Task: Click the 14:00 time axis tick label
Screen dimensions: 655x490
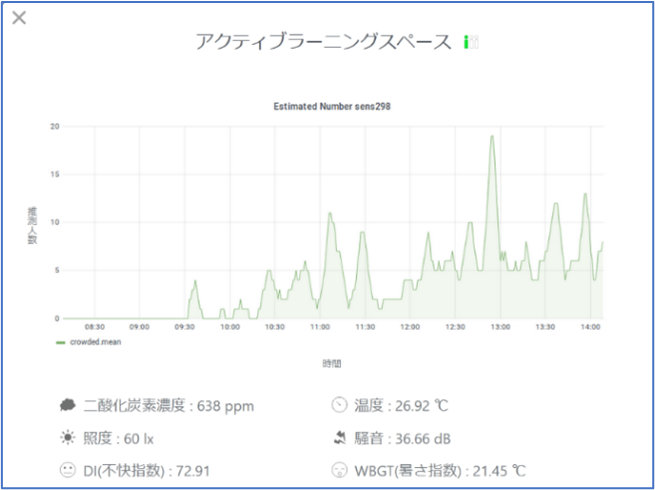Action: pyautogui.click(x=591, y=327)
